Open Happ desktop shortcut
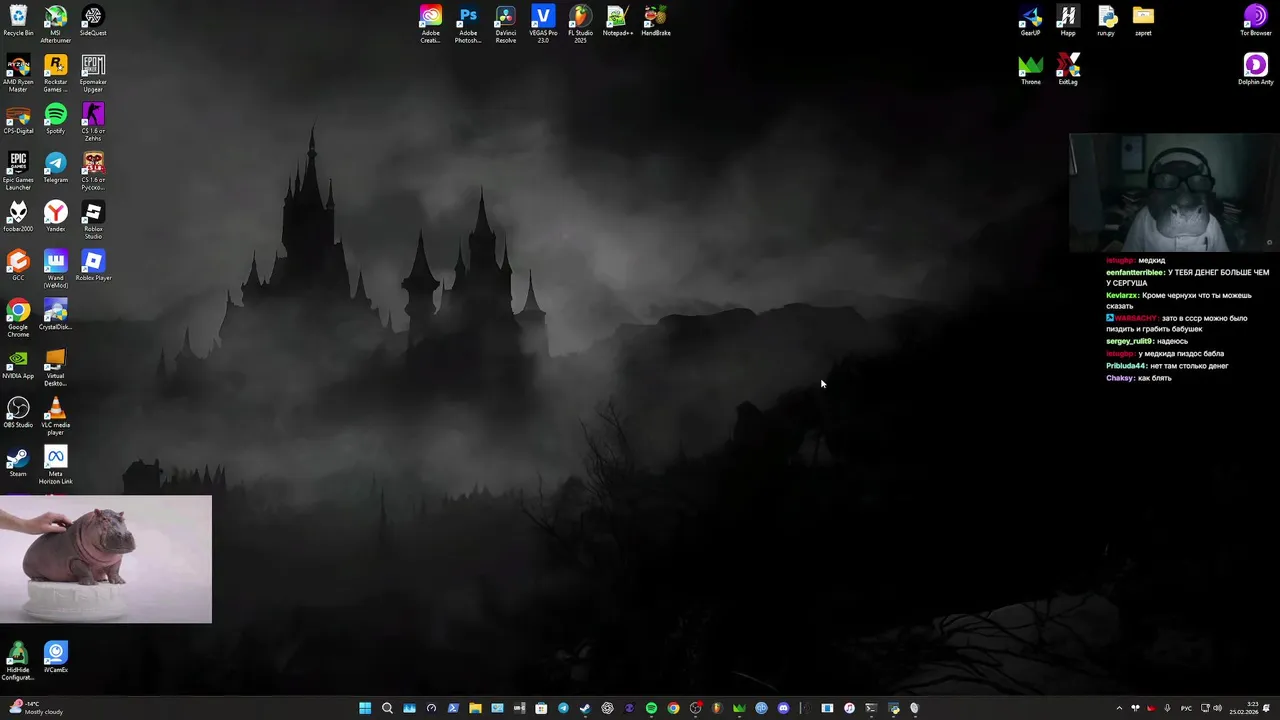Screen dimensions: 1280x720 (1068, 21)
